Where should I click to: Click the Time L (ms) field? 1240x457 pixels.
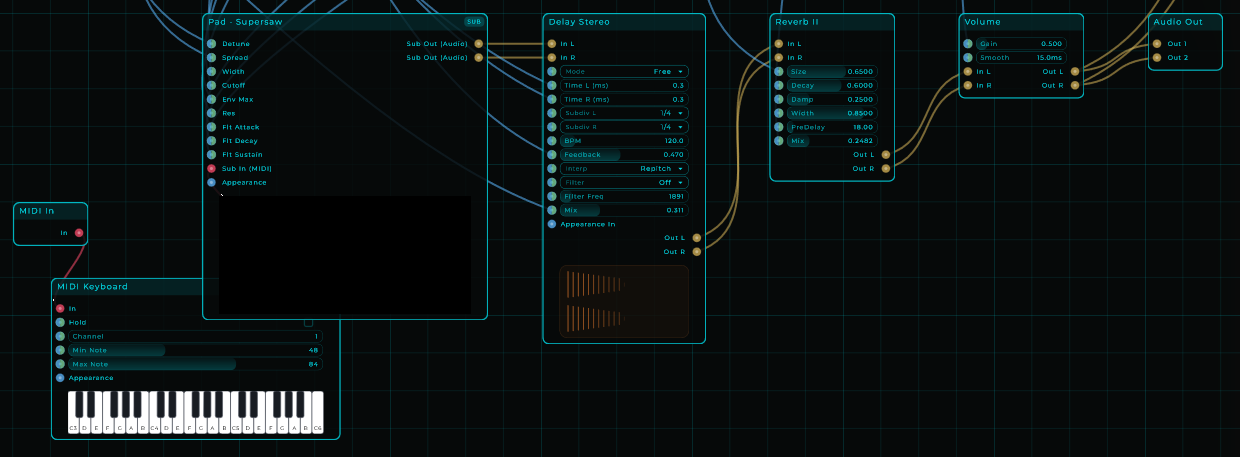pyautogui.click(x=624, y=86)
